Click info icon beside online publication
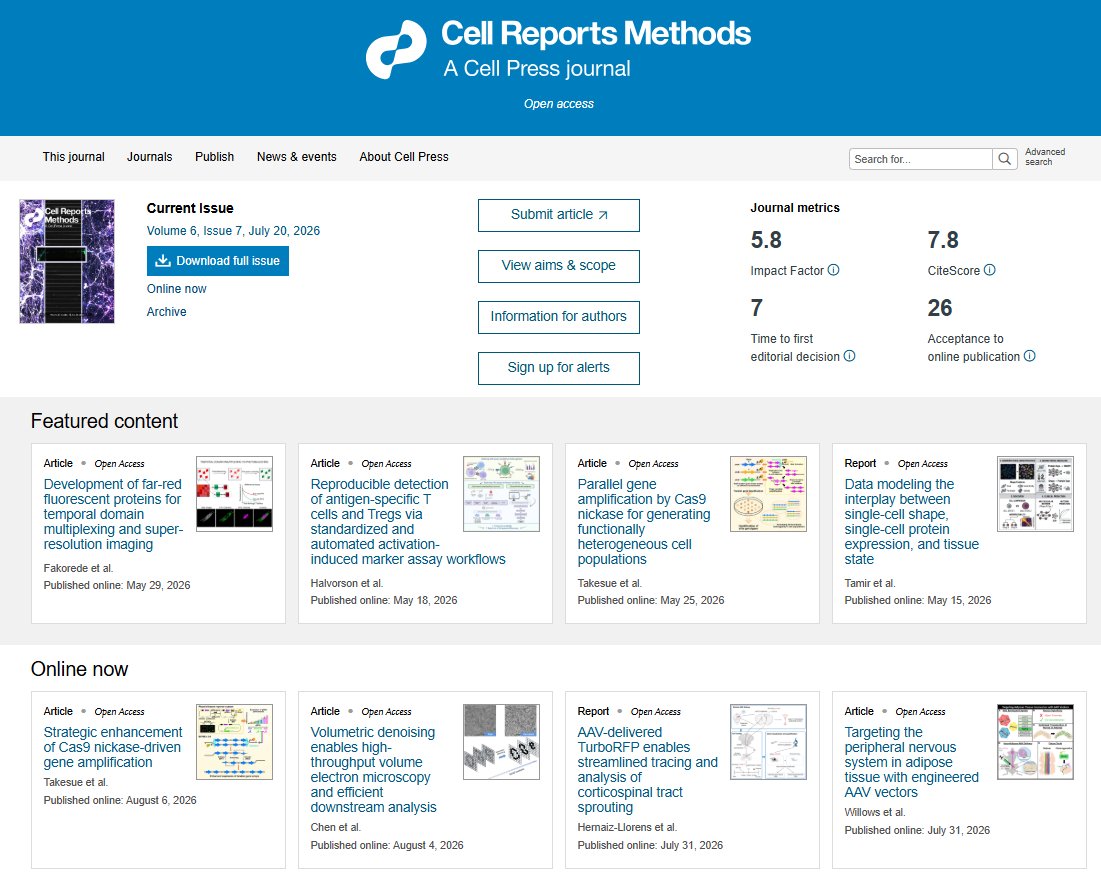 click(x=1029, y=356)
